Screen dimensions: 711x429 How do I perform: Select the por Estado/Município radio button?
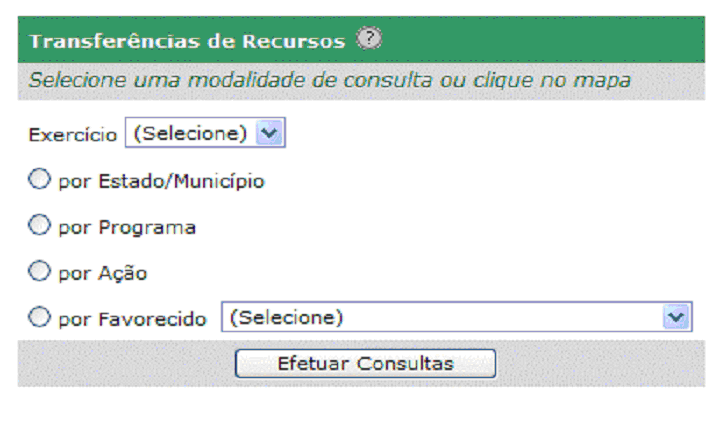pos(39,180)
